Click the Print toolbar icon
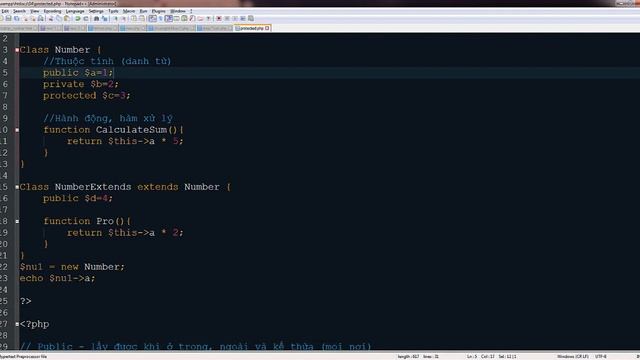This screenshot has height=360, width=640. pyautogui.click(x=40, y=18)
